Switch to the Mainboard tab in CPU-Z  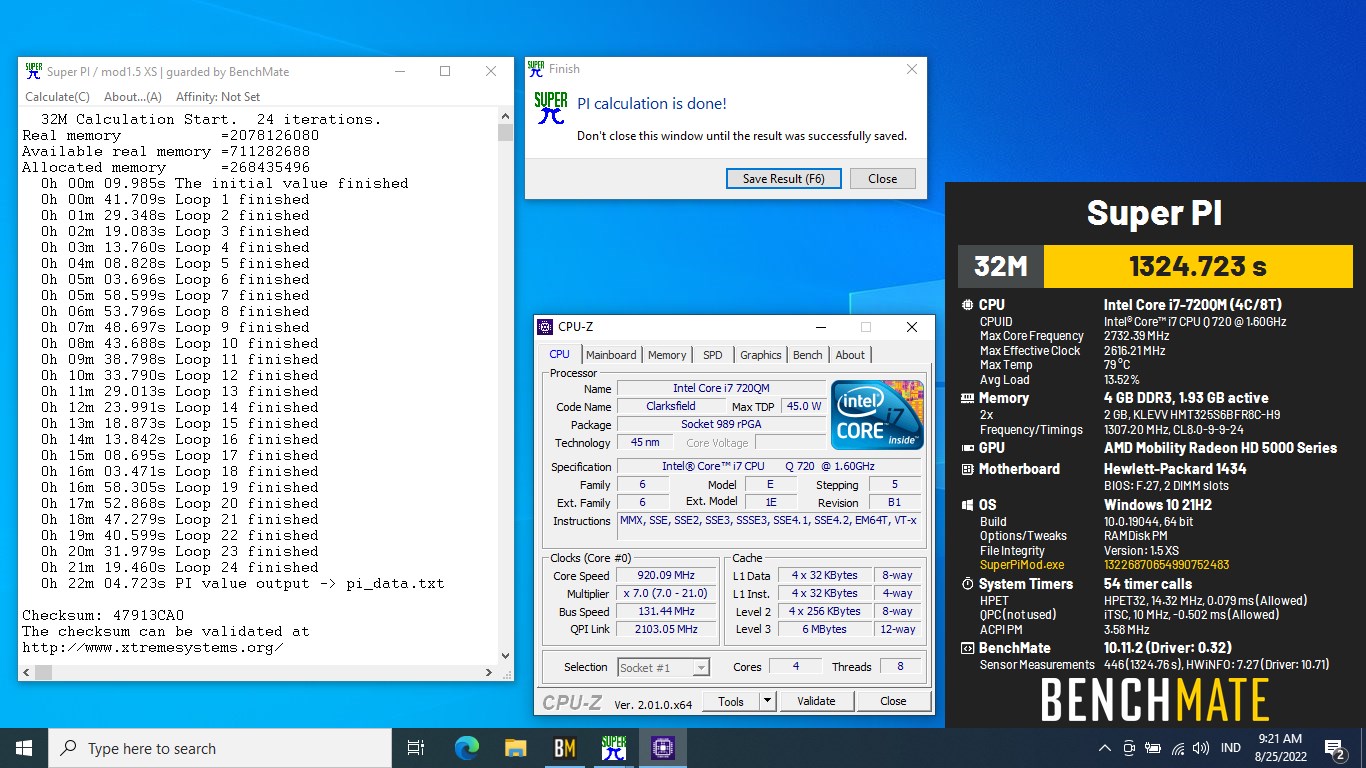pyautogui.click(x=611, y=355)
